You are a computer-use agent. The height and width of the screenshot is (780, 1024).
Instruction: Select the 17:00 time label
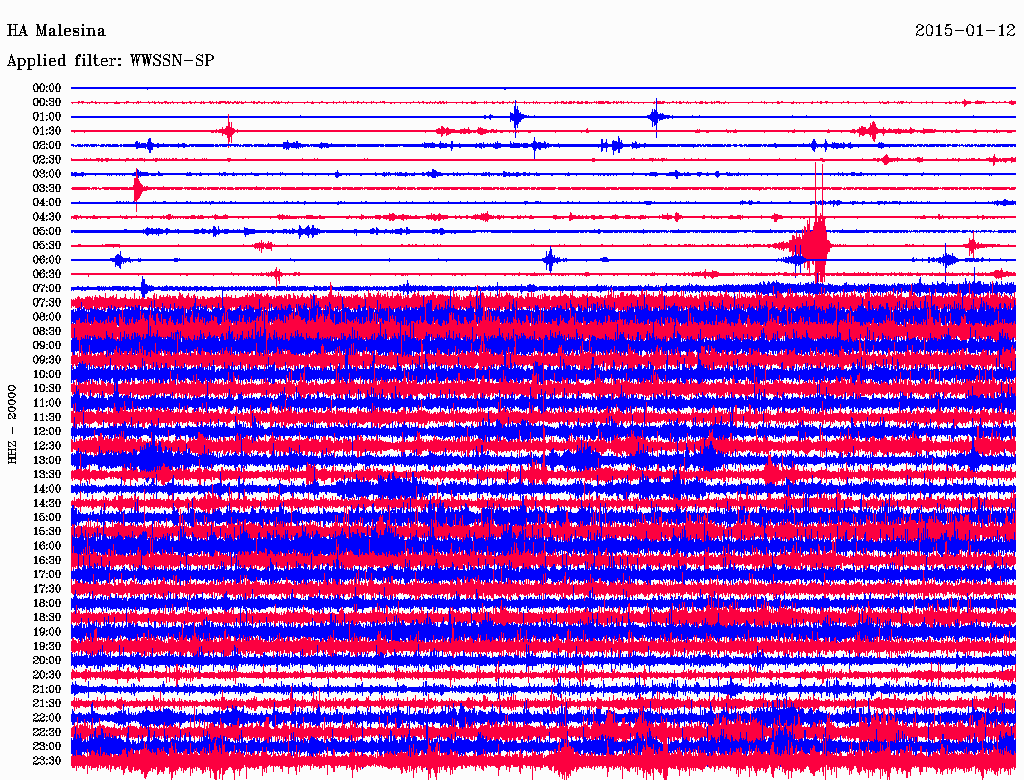[47, 575]
